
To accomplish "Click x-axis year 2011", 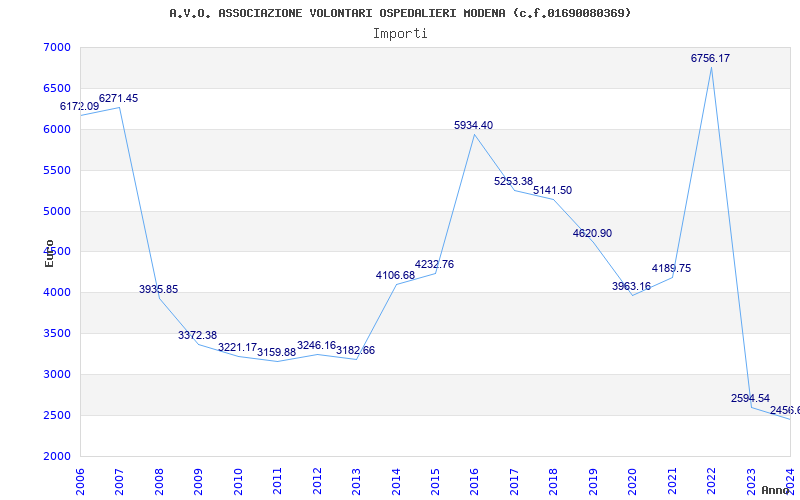I will (278, 482).
